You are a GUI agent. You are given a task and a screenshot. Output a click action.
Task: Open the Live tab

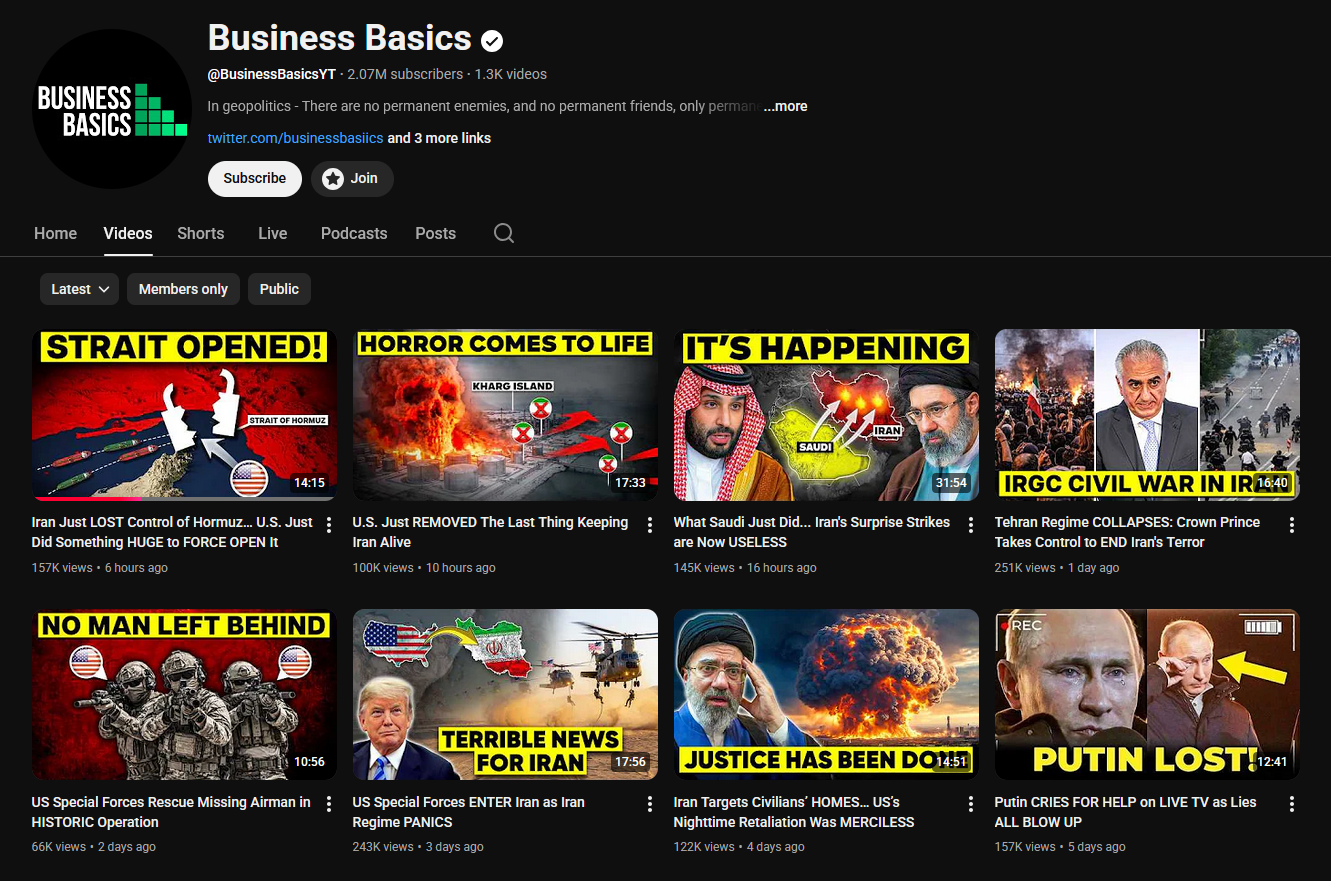[272, 233]
